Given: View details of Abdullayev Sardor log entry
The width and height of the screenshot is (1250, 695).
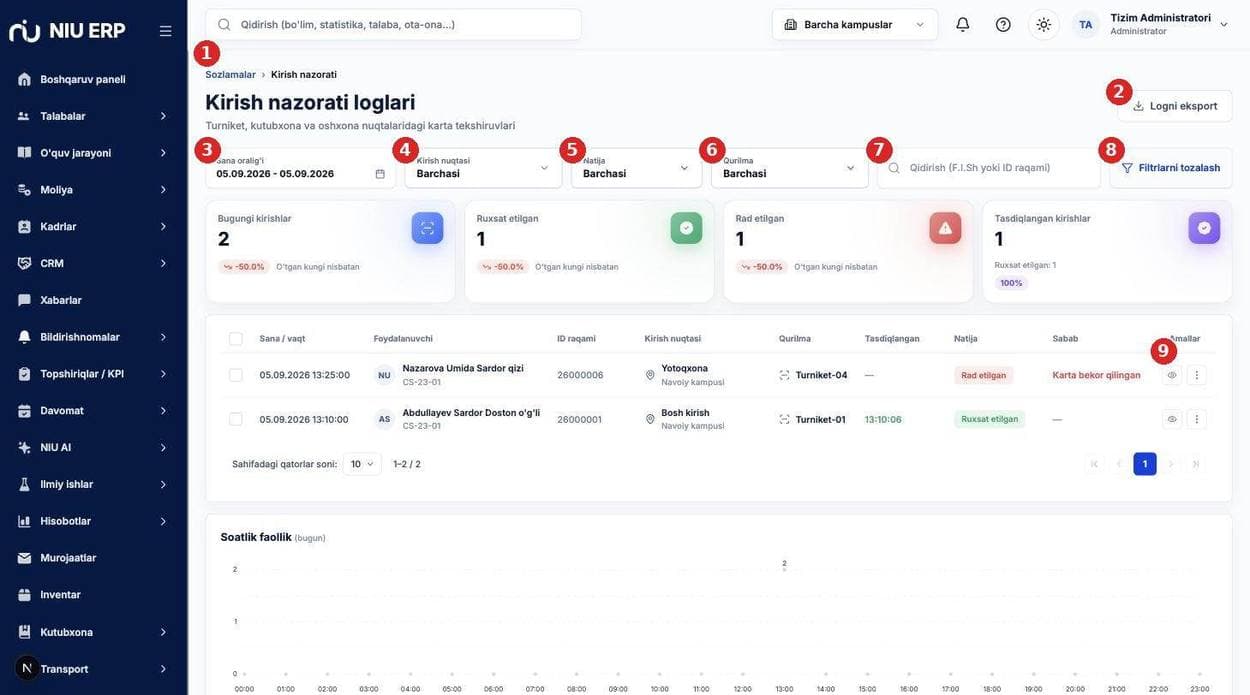Looking at the screenshot, I should tap(1172, 419).
